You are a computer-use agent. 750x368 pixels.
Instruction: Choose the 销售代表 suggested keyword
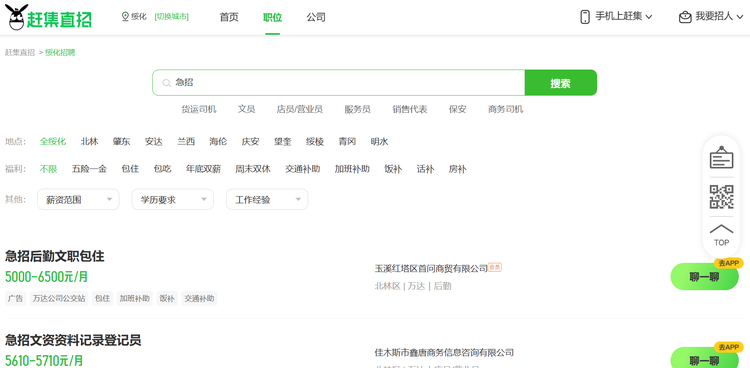click(x=410, y=109)
